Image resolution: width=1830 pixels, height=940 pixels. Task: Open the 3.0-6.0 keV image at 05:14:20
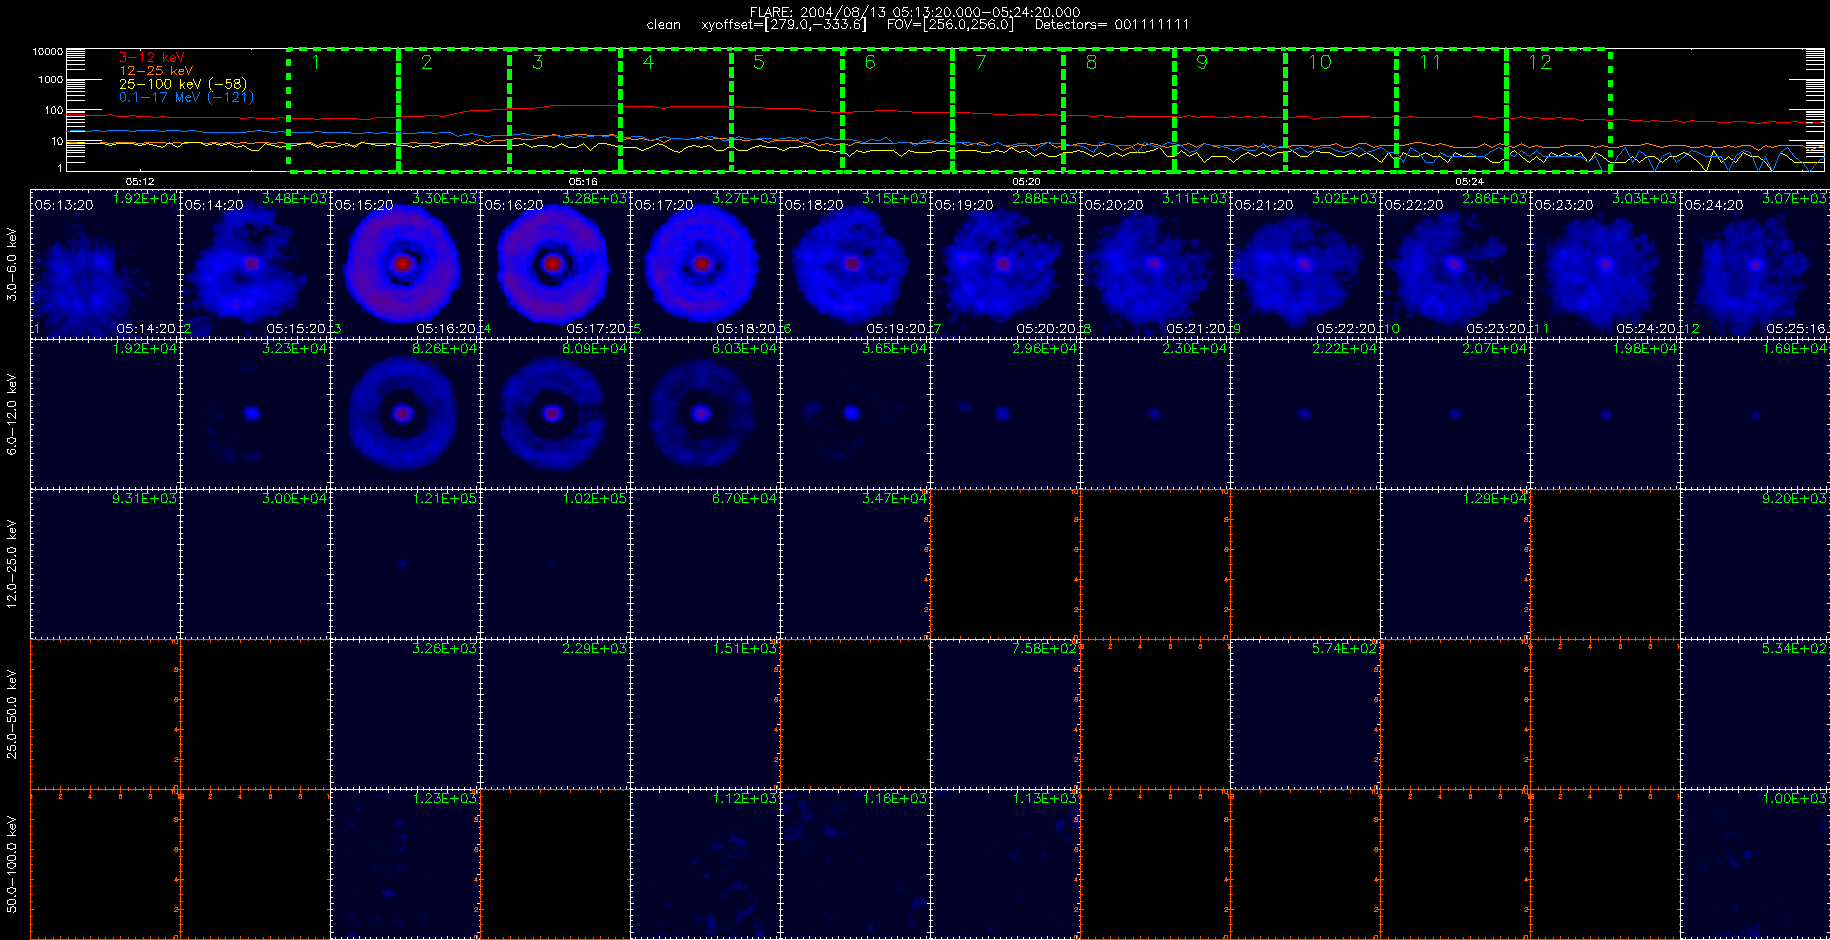(x=255, y=263)
